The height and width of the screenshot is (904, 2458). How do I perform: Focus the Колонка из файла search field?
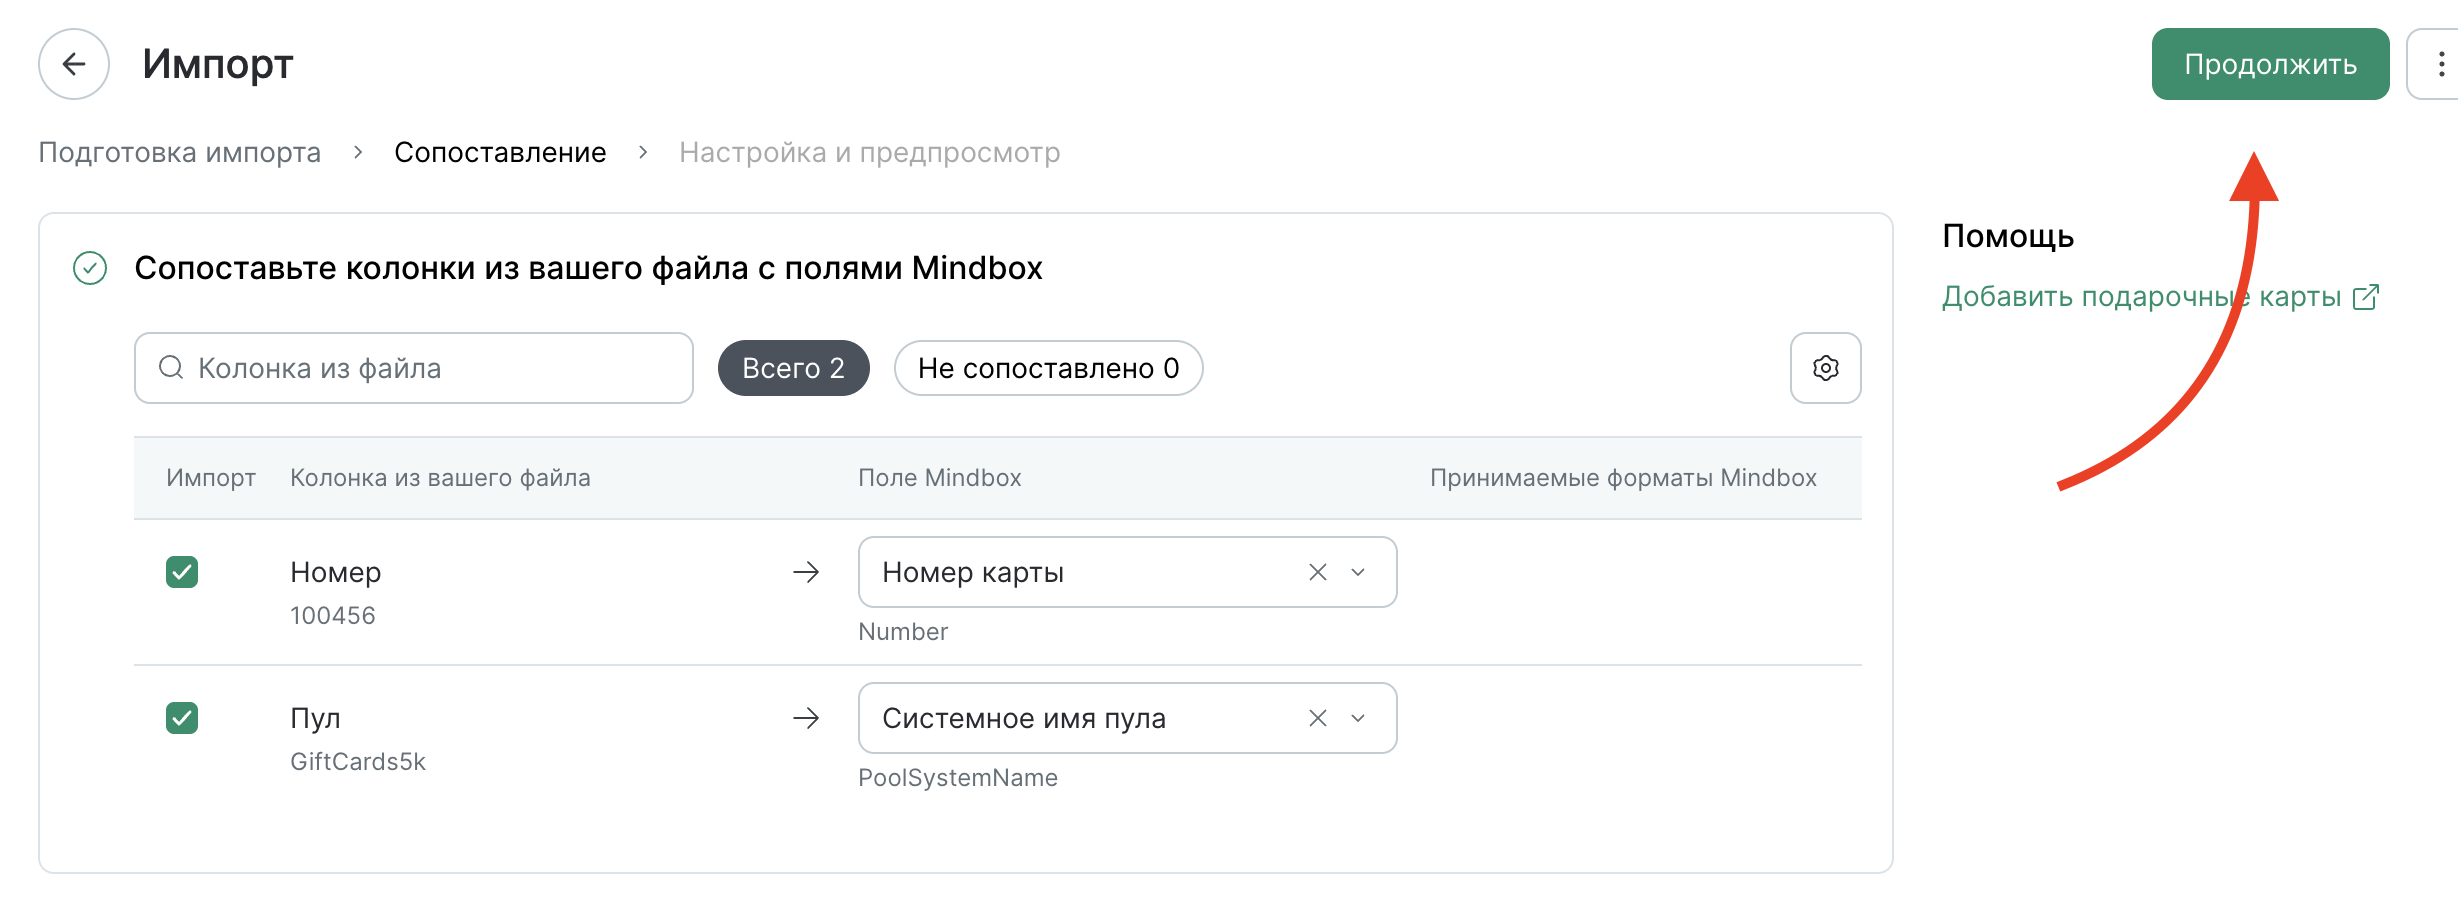pos(414,368)
